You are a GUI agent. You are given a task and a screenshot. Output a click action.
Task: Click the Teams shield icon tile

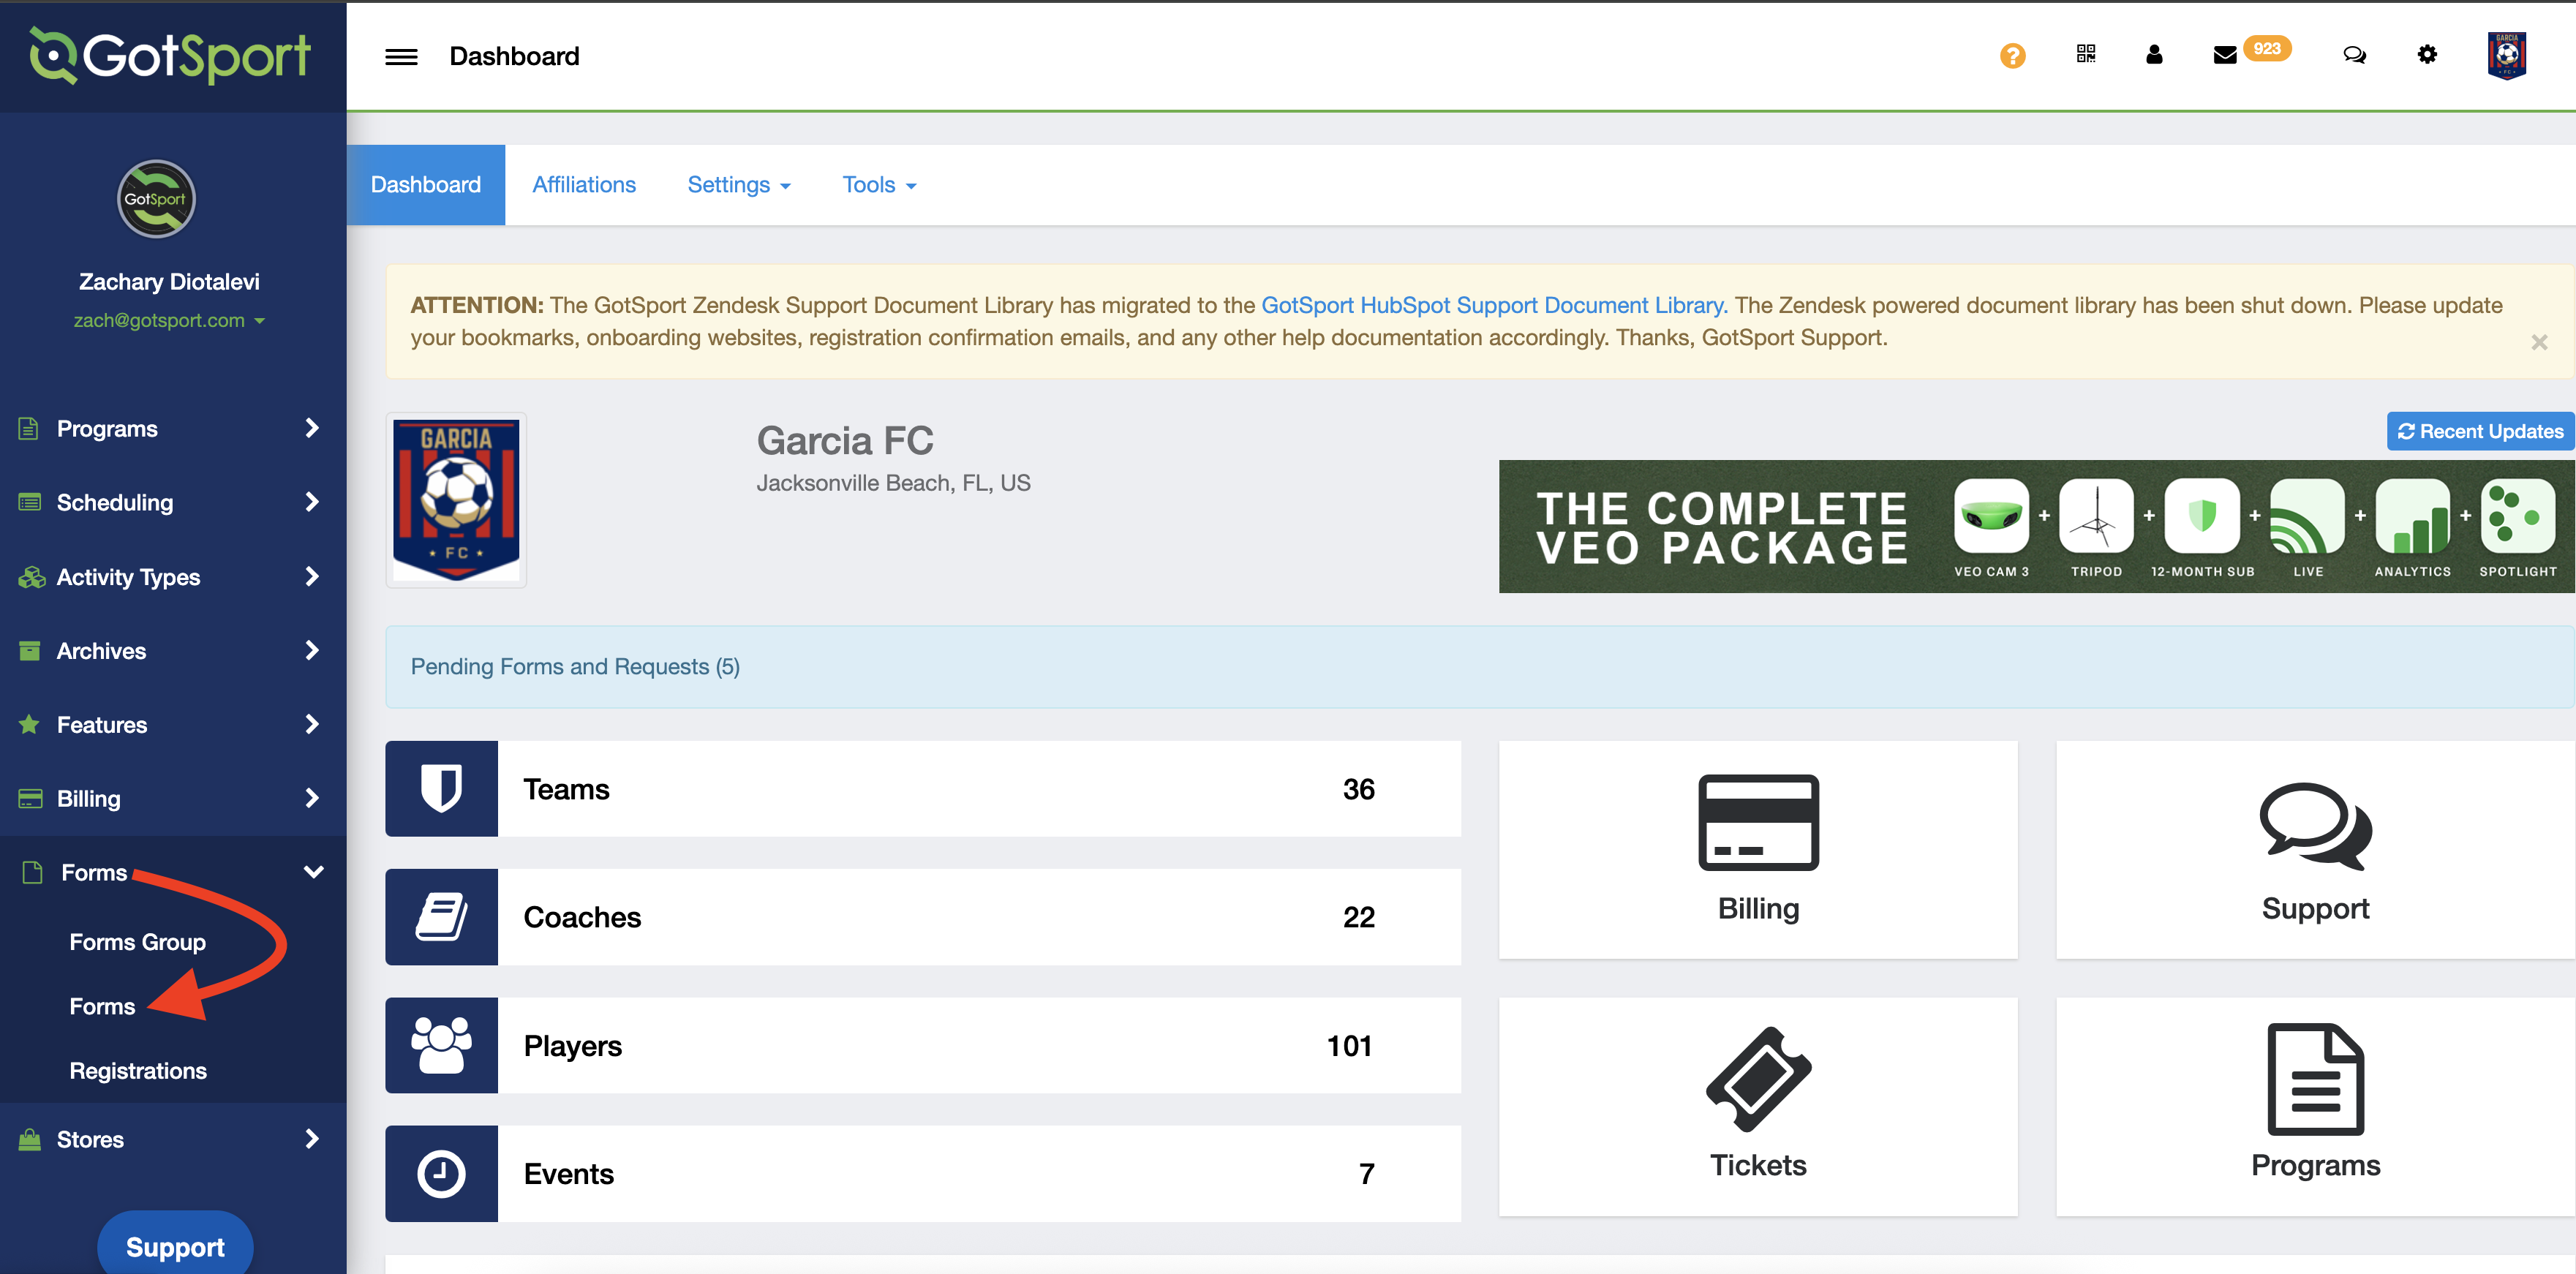point(441,789)
